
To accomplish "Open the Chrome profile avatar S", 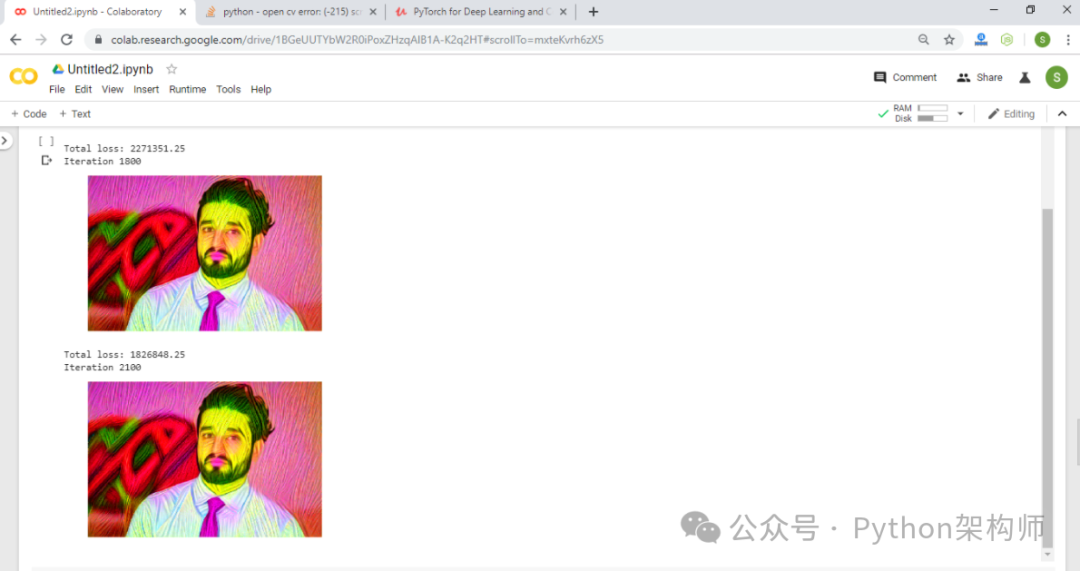I will pos(1042,40).
